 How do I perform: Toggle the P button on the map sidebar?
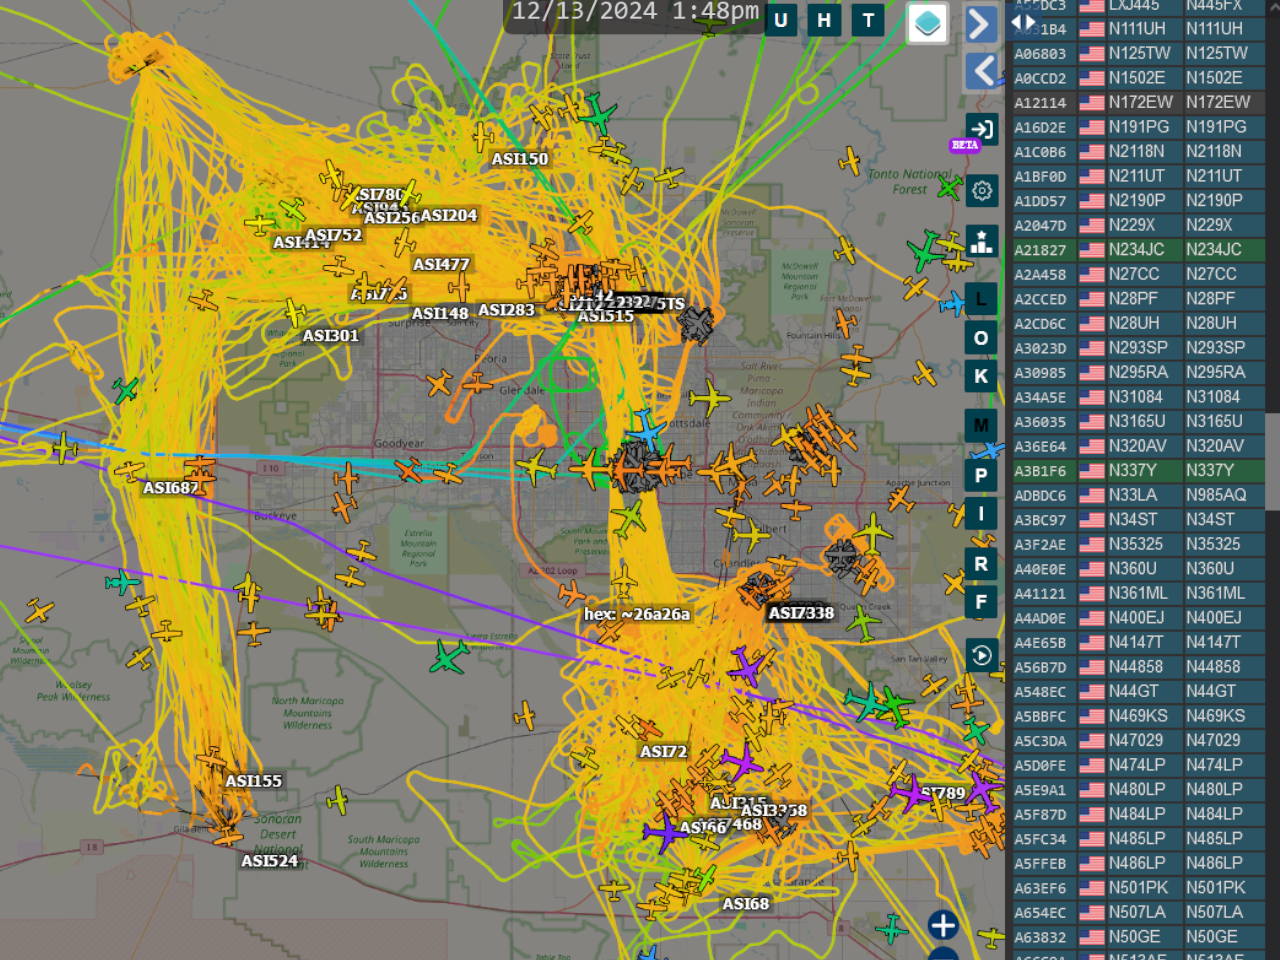[981, 475]
